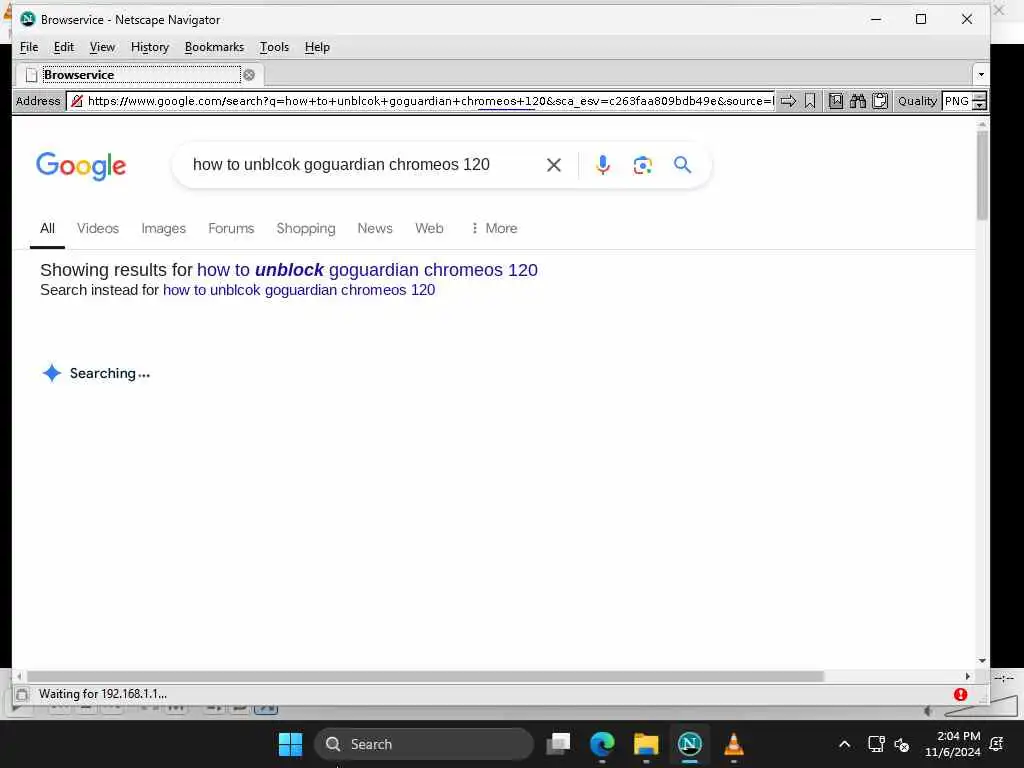Click the horizontal scrollbar right arrow
This screenshot has width=1024, height=768.
coord(968,677)
